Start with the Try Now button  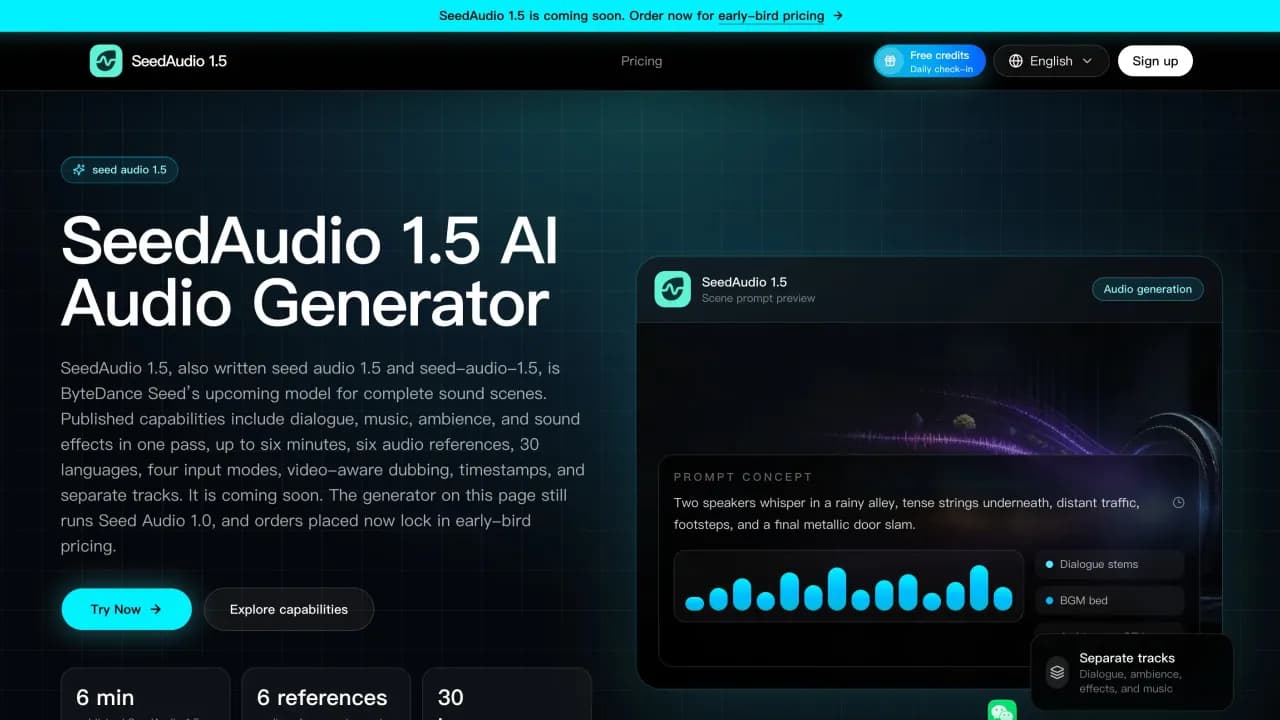pos(126,609)
